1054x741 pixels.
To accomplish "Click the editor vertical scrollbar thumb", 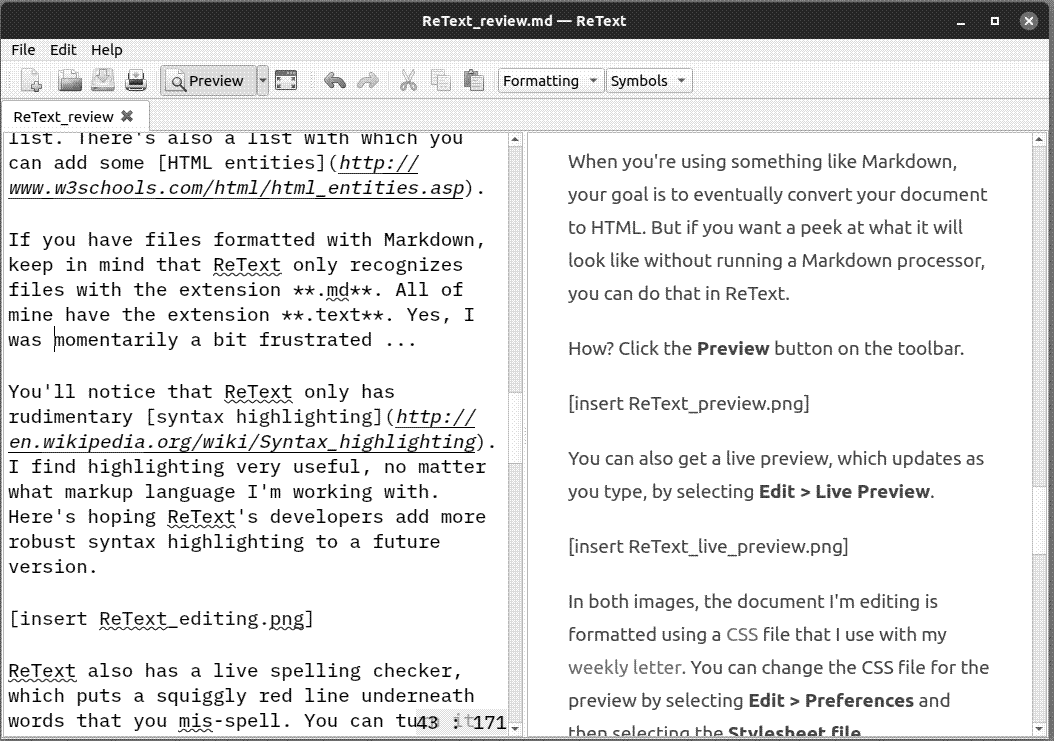I will coord(515,428).
